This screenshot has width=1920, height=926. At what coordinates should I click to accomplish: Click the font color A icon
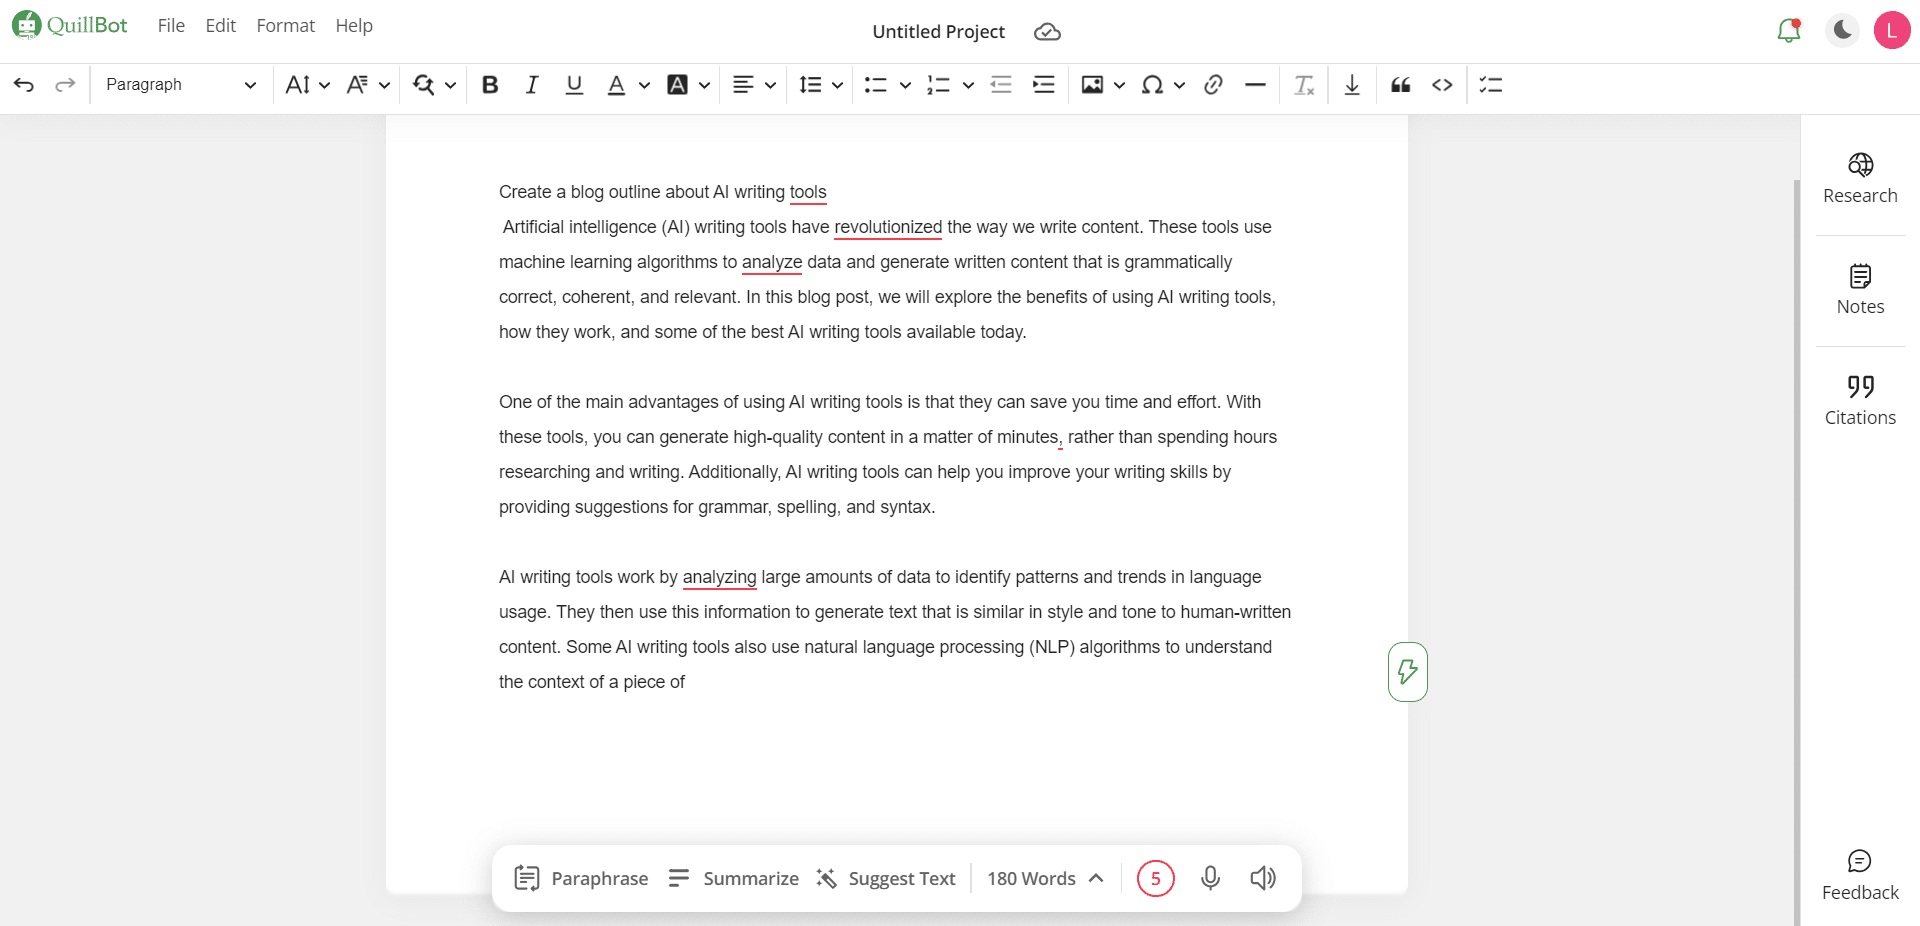(x=617, y=85)
